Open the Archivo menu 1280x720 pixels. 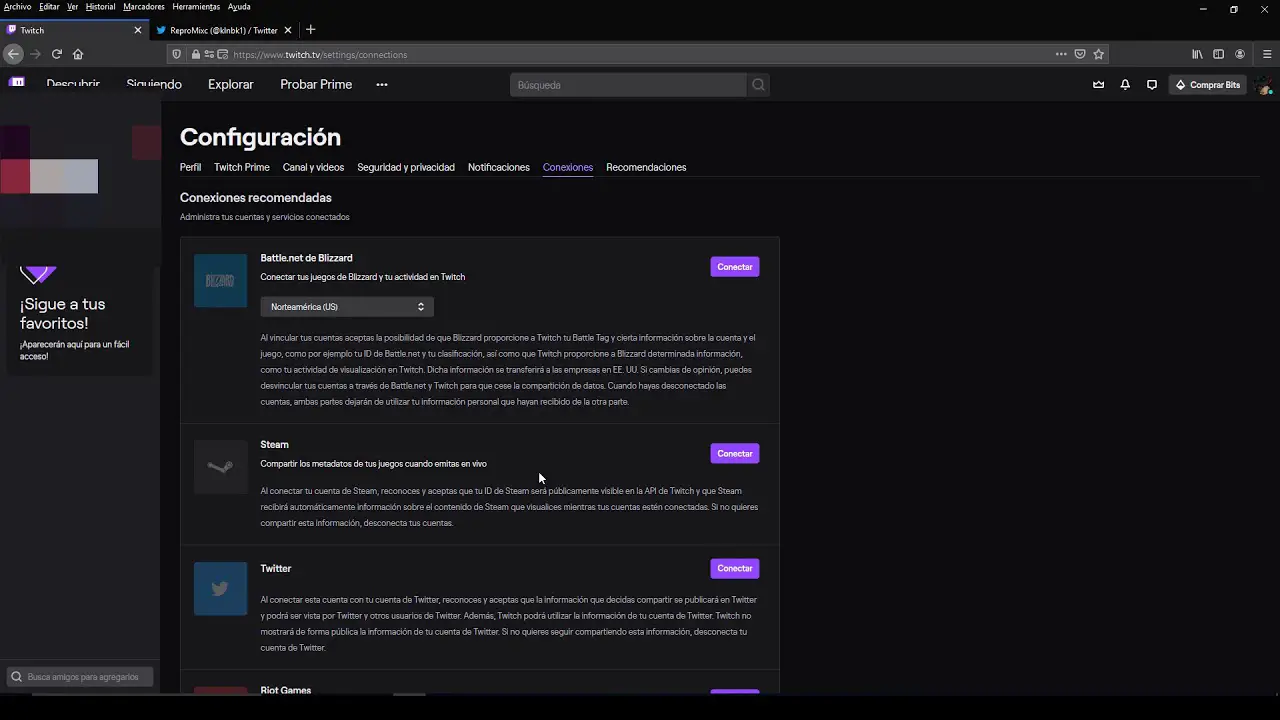(17, 7)
